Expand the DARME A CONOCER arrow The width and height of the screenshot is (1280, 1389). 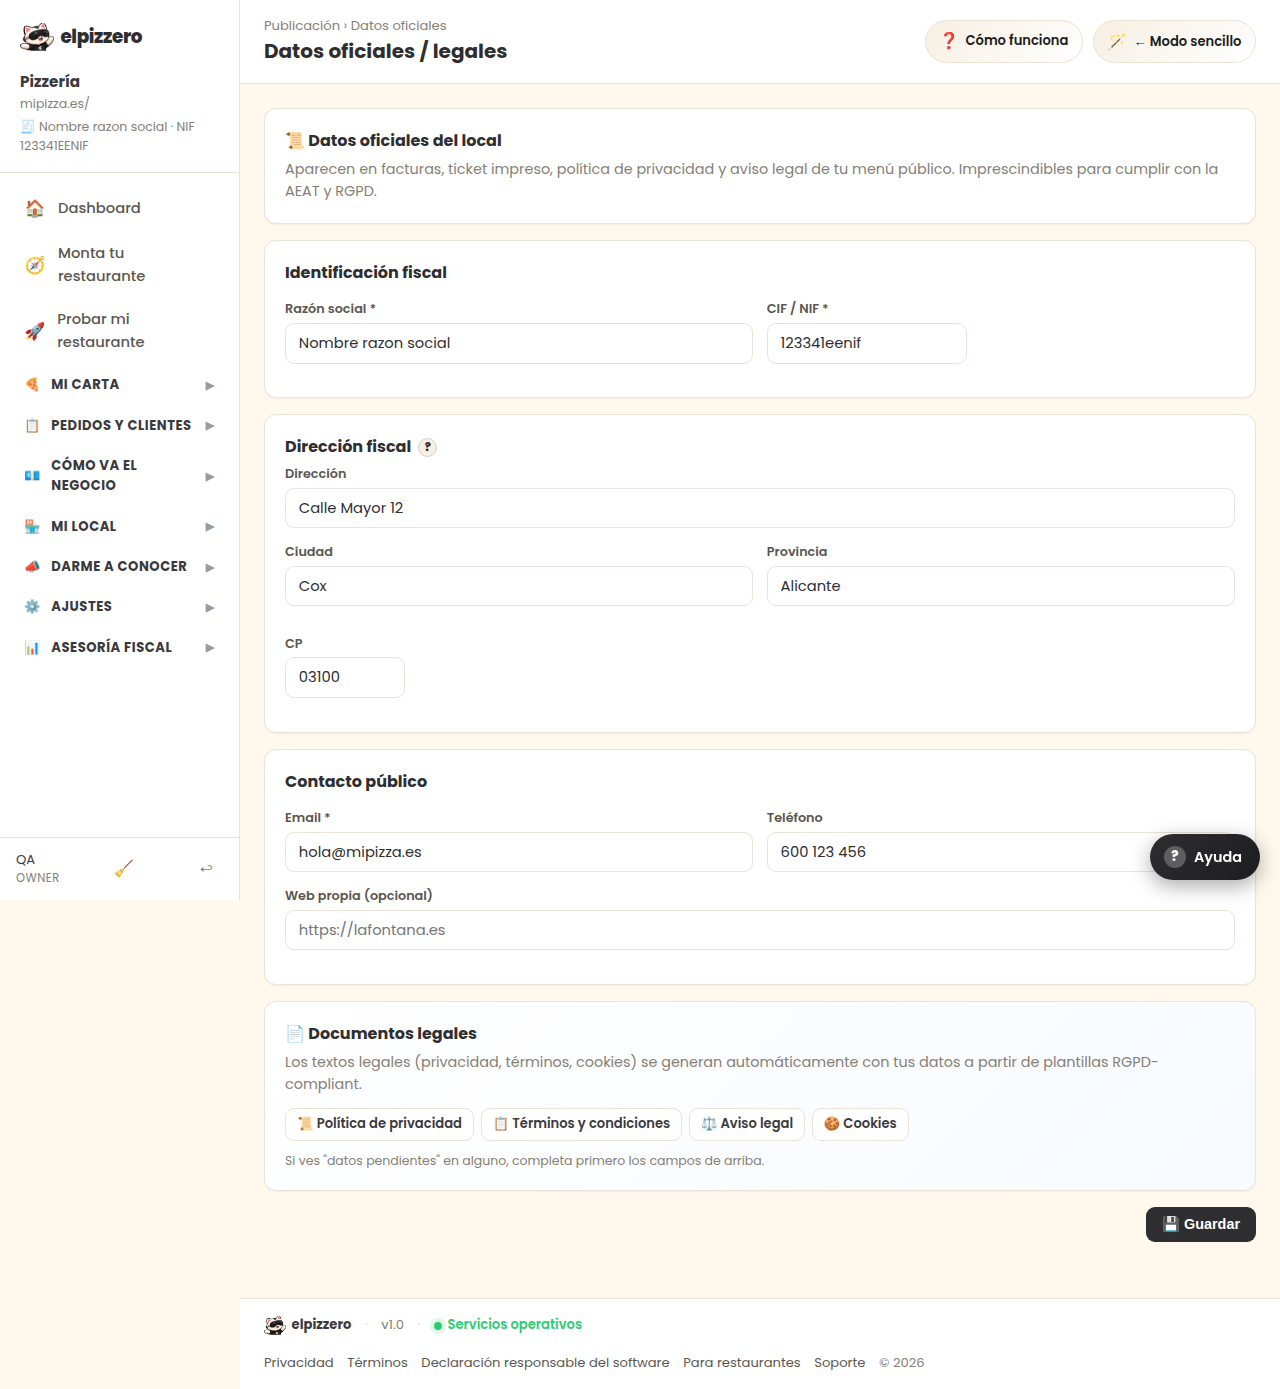coord(210,567)
